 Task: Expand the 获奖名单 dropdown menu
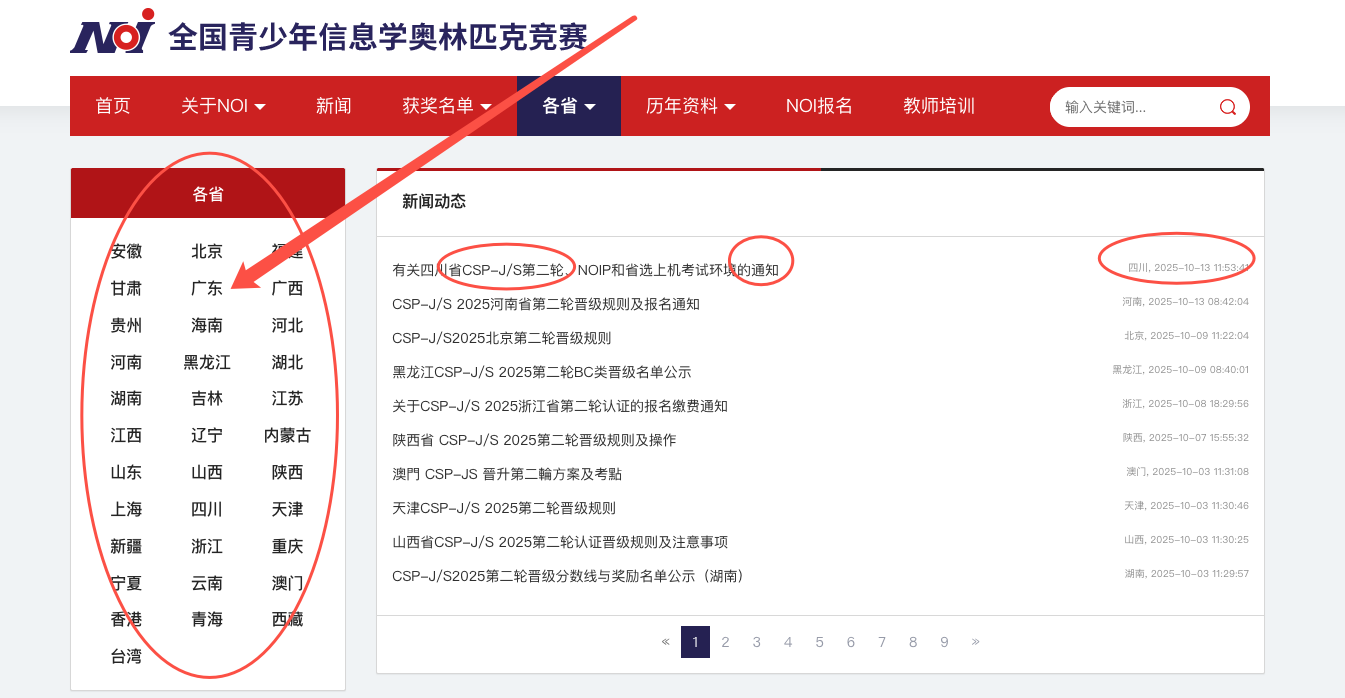tap(447, 106)
